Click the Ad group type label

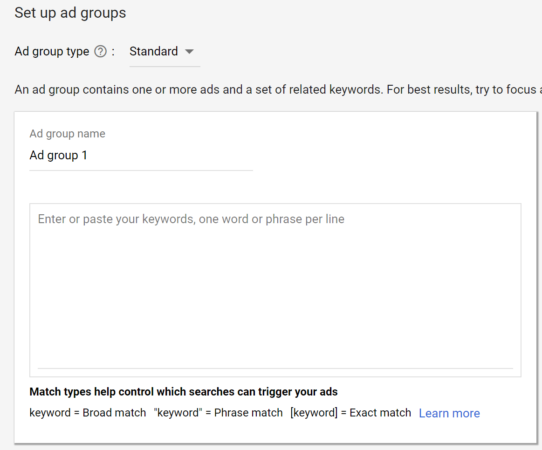tap(52, 51)
